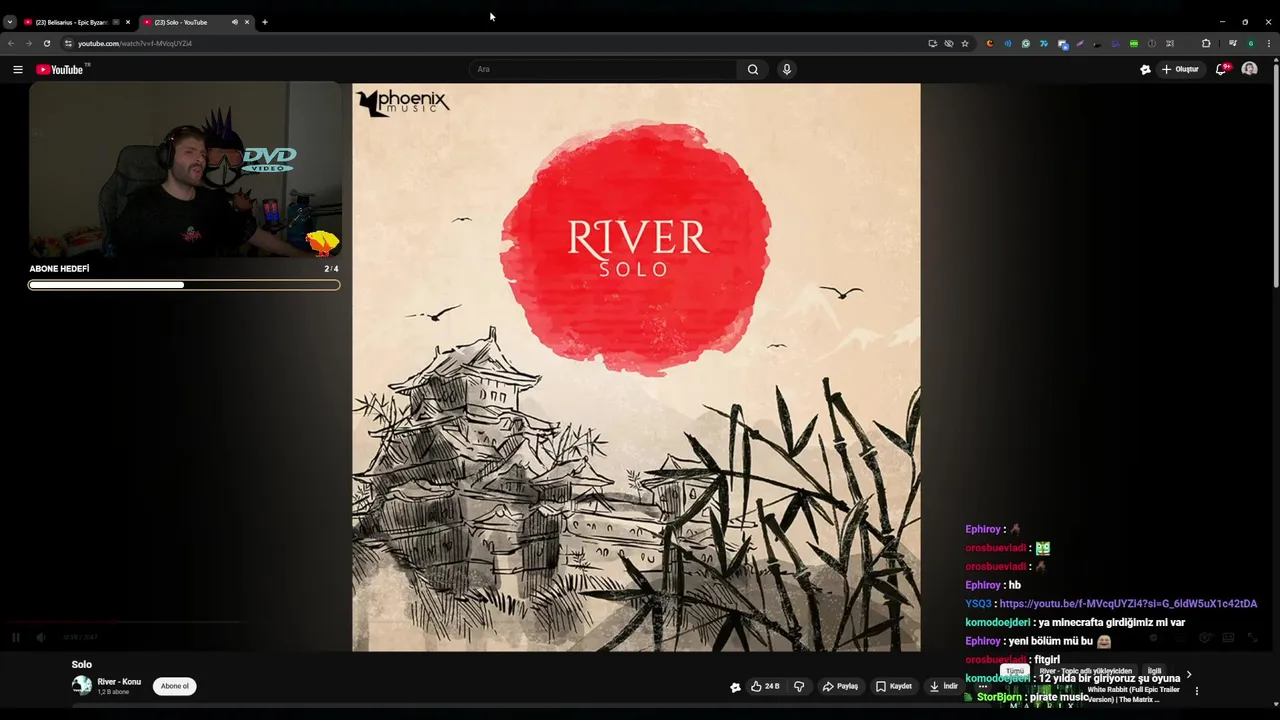Screen dimensions: 1280x720
Task: Mute the Solo tab via speaker icon
Action: [235, 22]
